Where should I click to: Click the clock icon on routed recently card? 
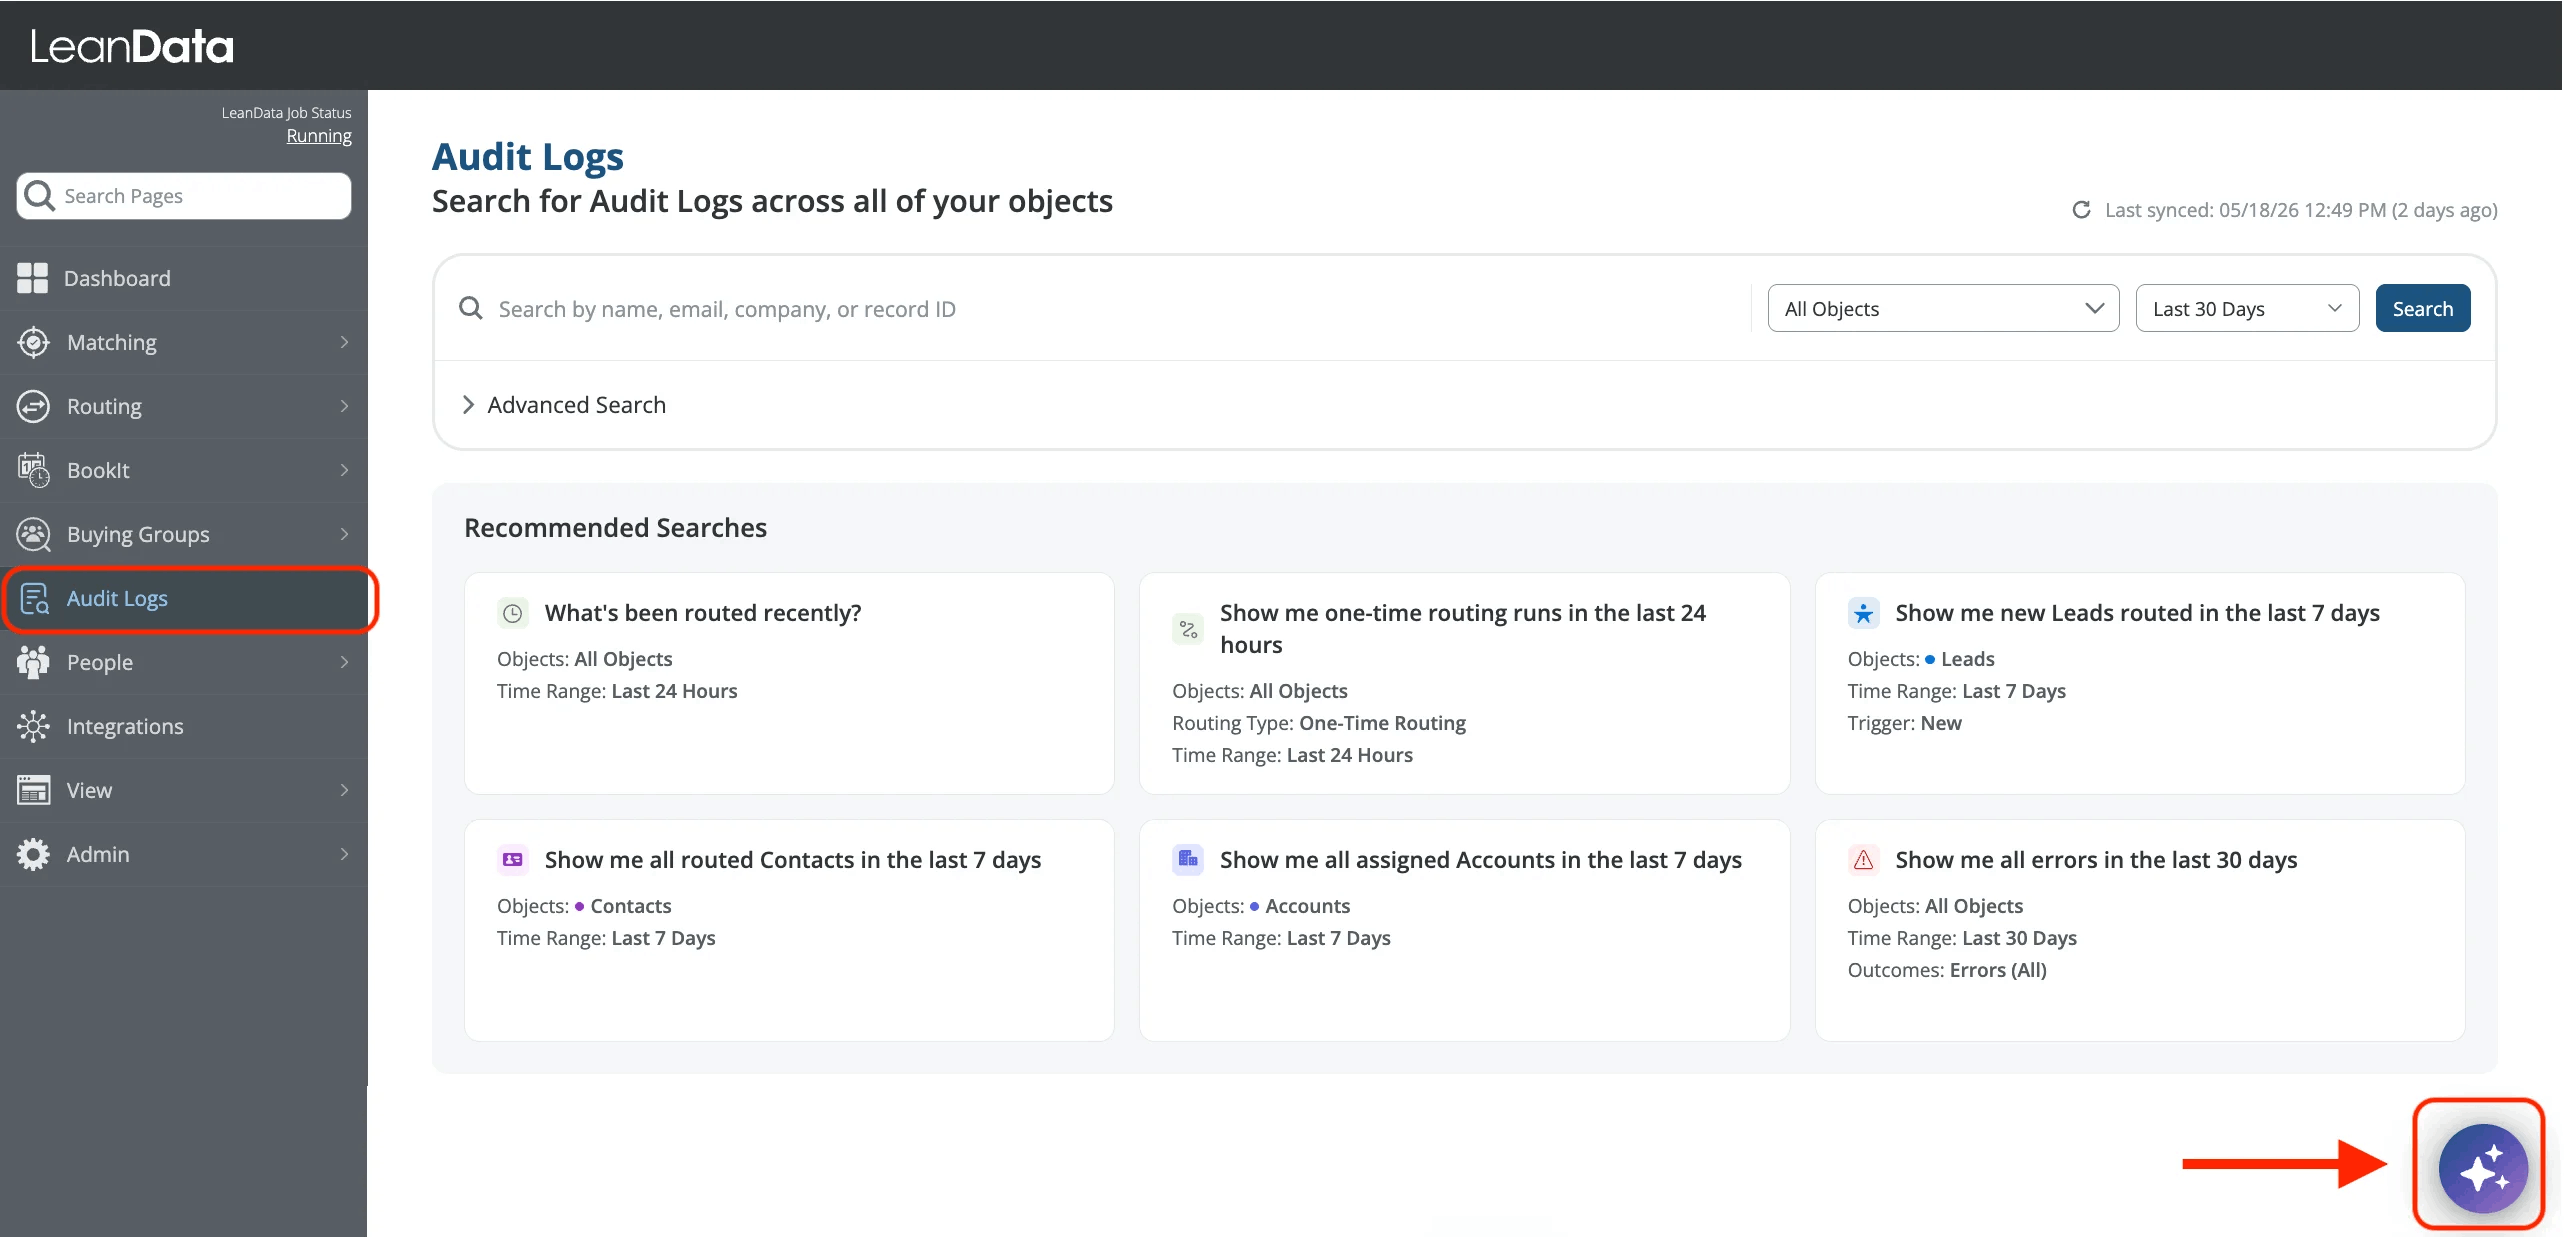click(x=513, y=613)
